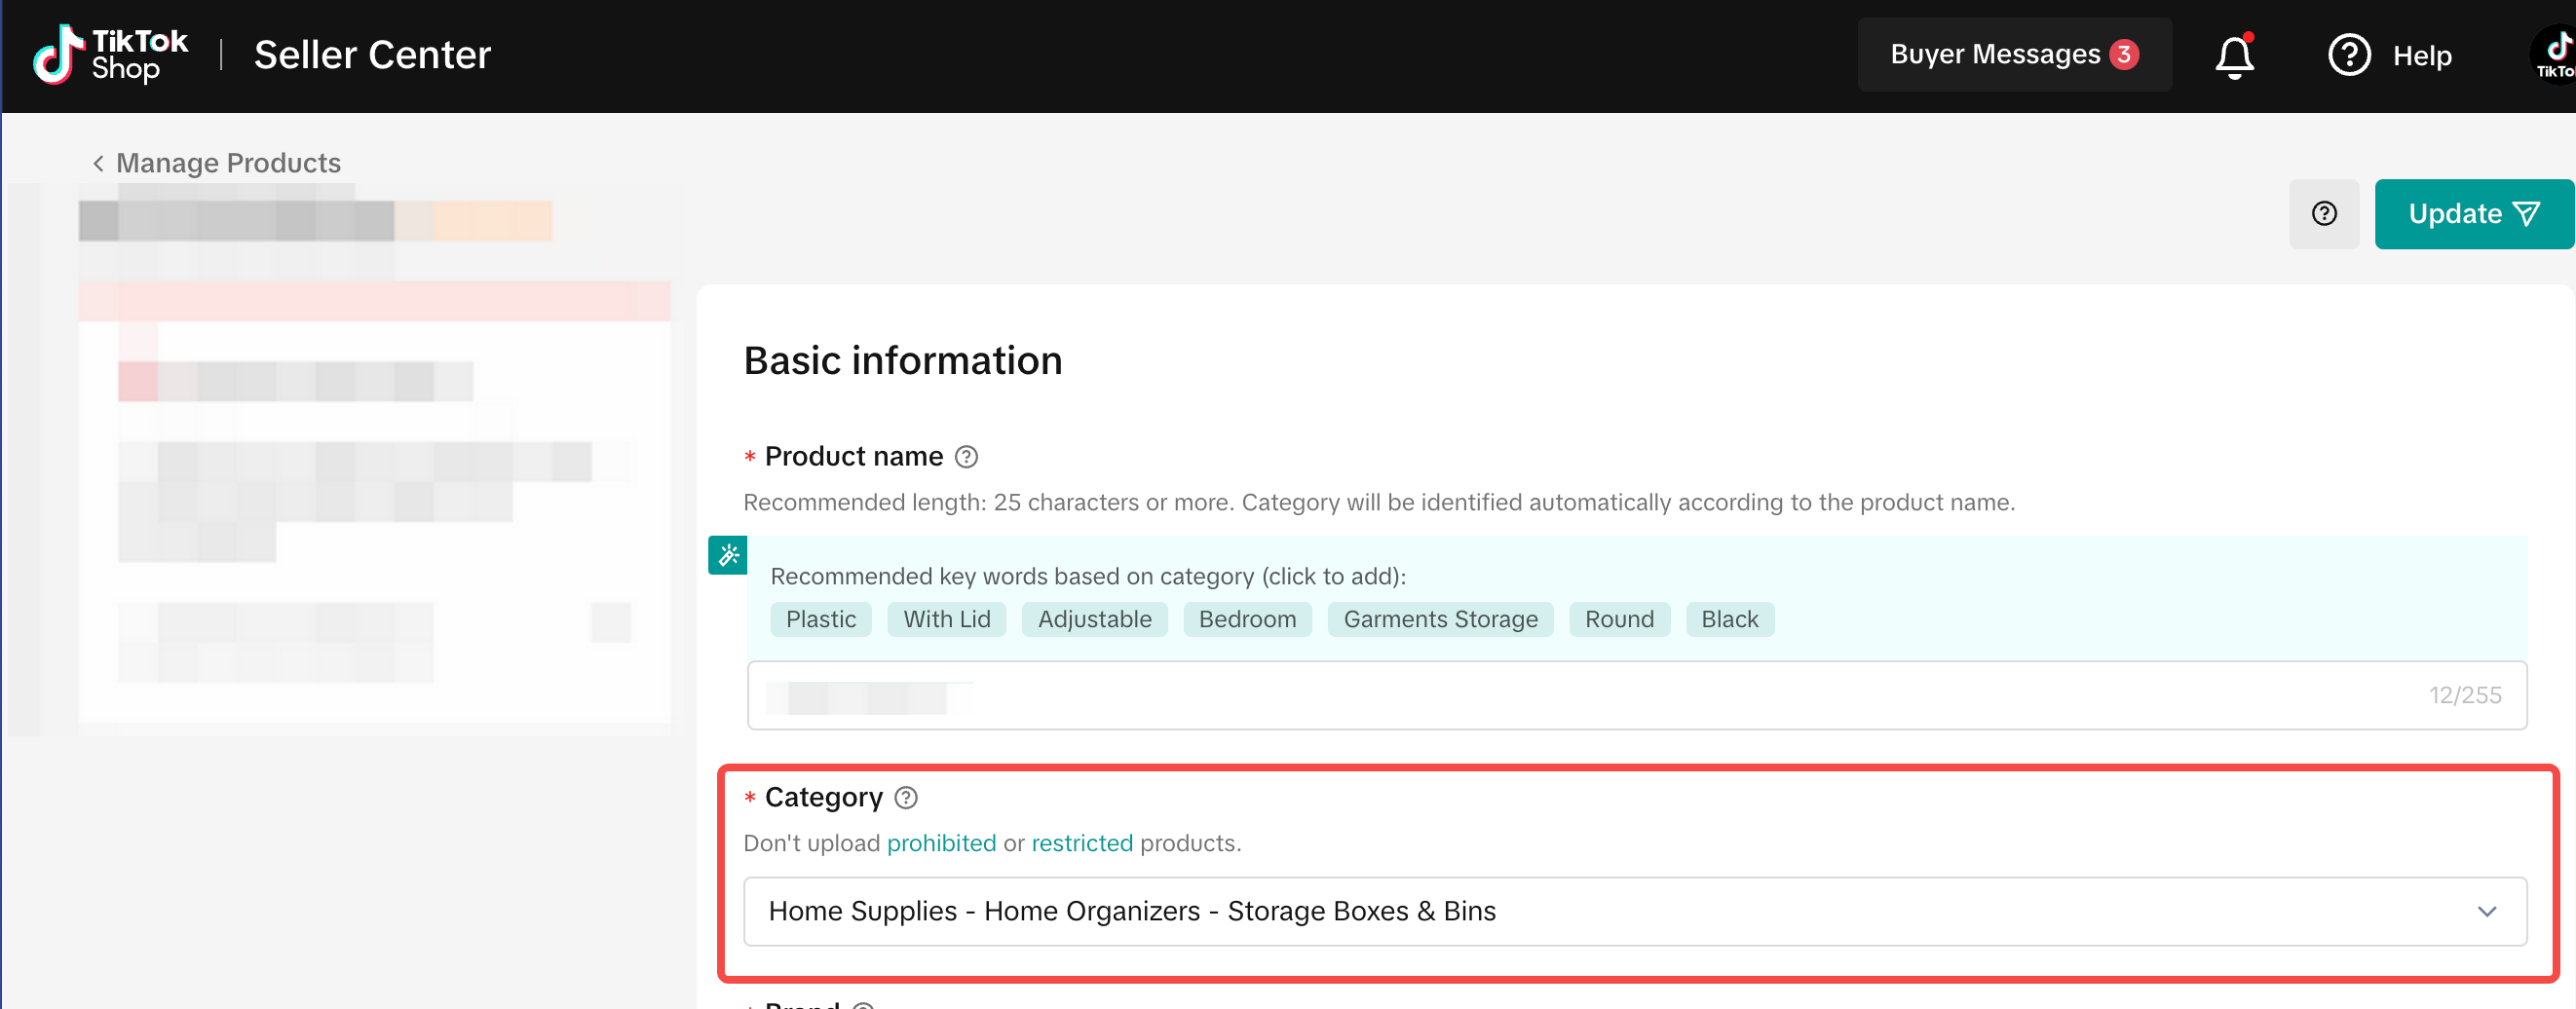Add the With Lid keyword
The width and height of the screenshot is (2576, 1009).
946,619
